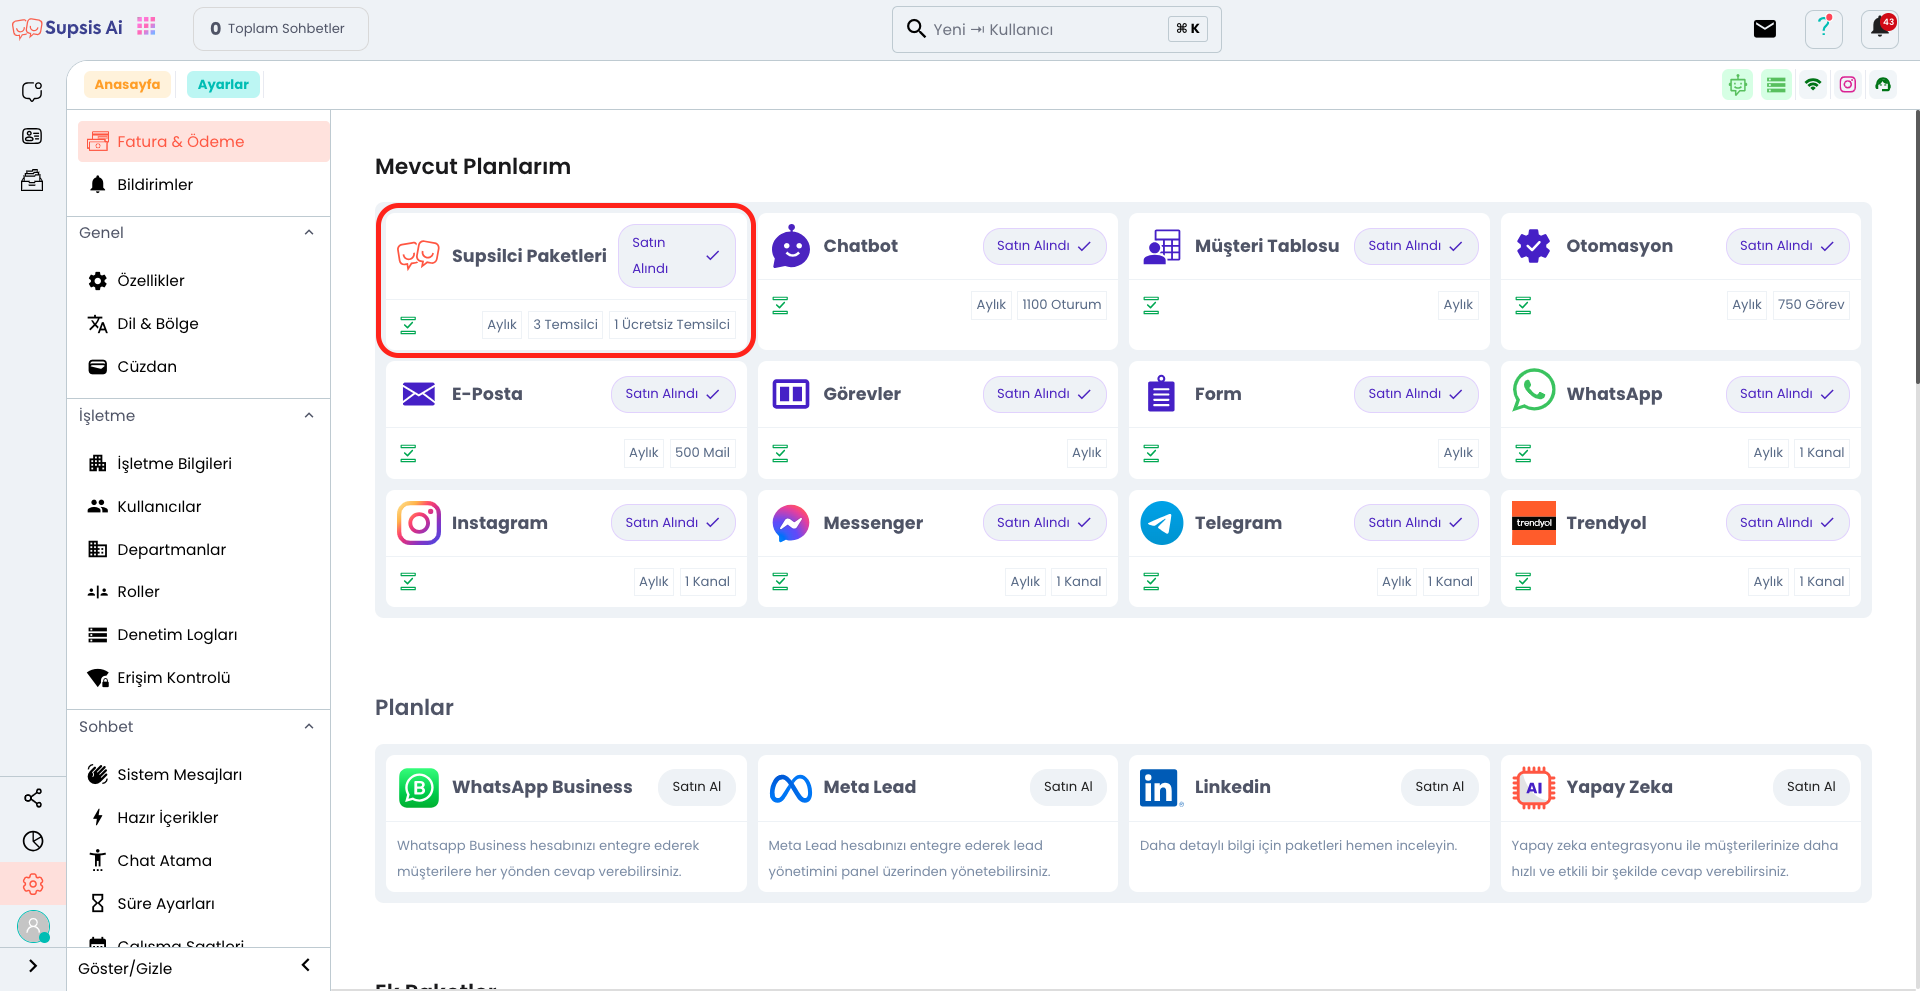Click the Yeni Kullanıcı search field
1920x991 pixels.
tap(1056, 29)
